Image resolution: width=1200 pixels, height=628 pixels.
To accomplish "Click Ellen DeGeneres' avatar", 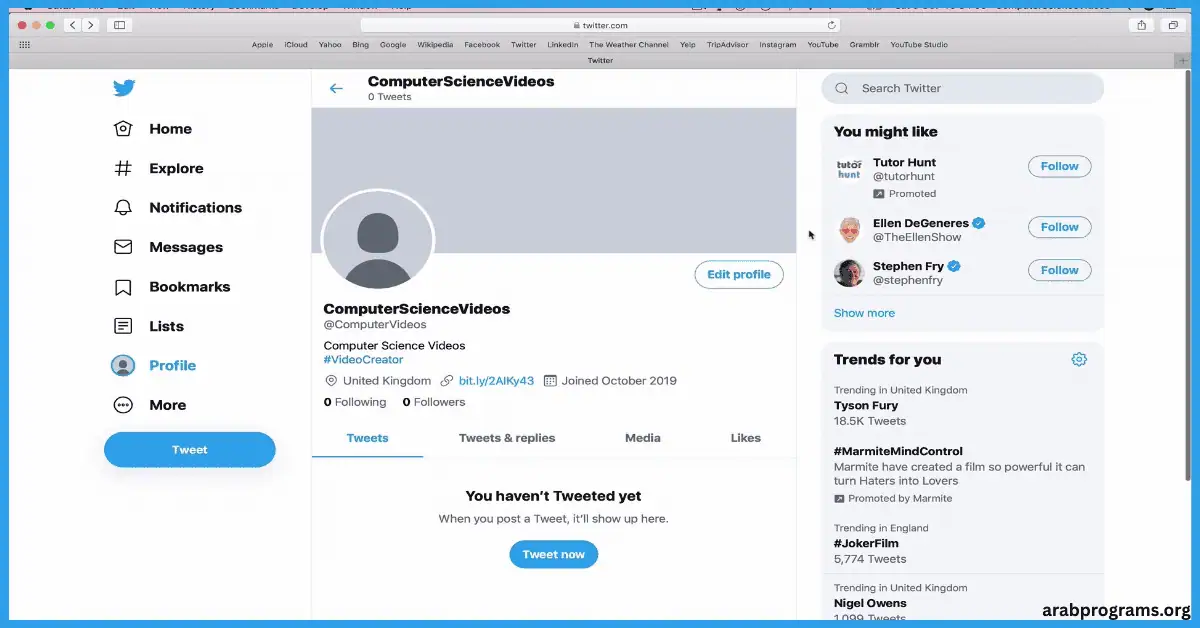I will [849, 230].
